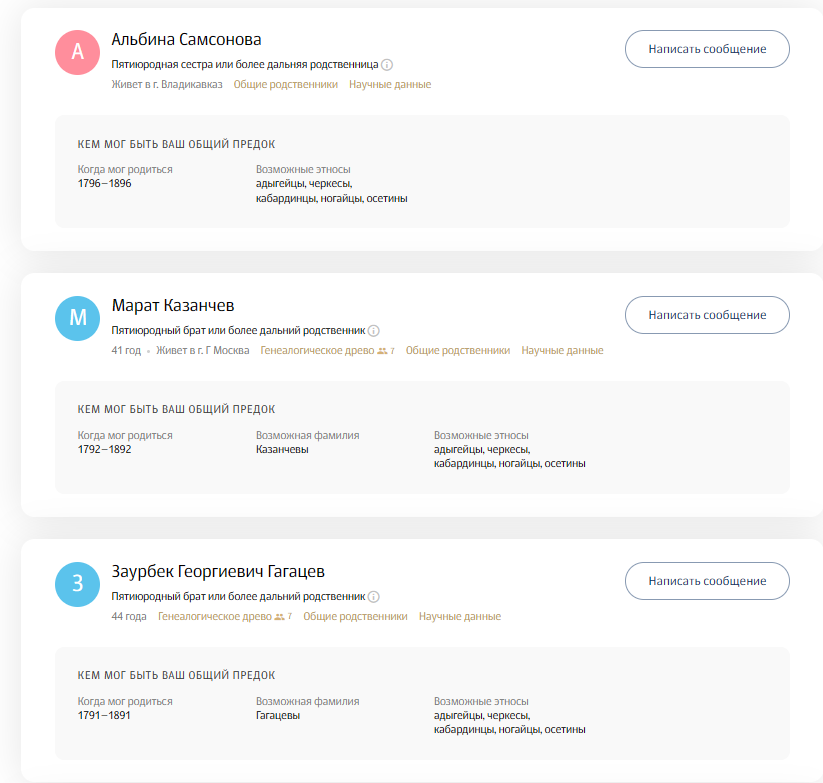
Task: Open Альбина's Научные данные link
Action: pyautogui.click(x=390, y=85)
